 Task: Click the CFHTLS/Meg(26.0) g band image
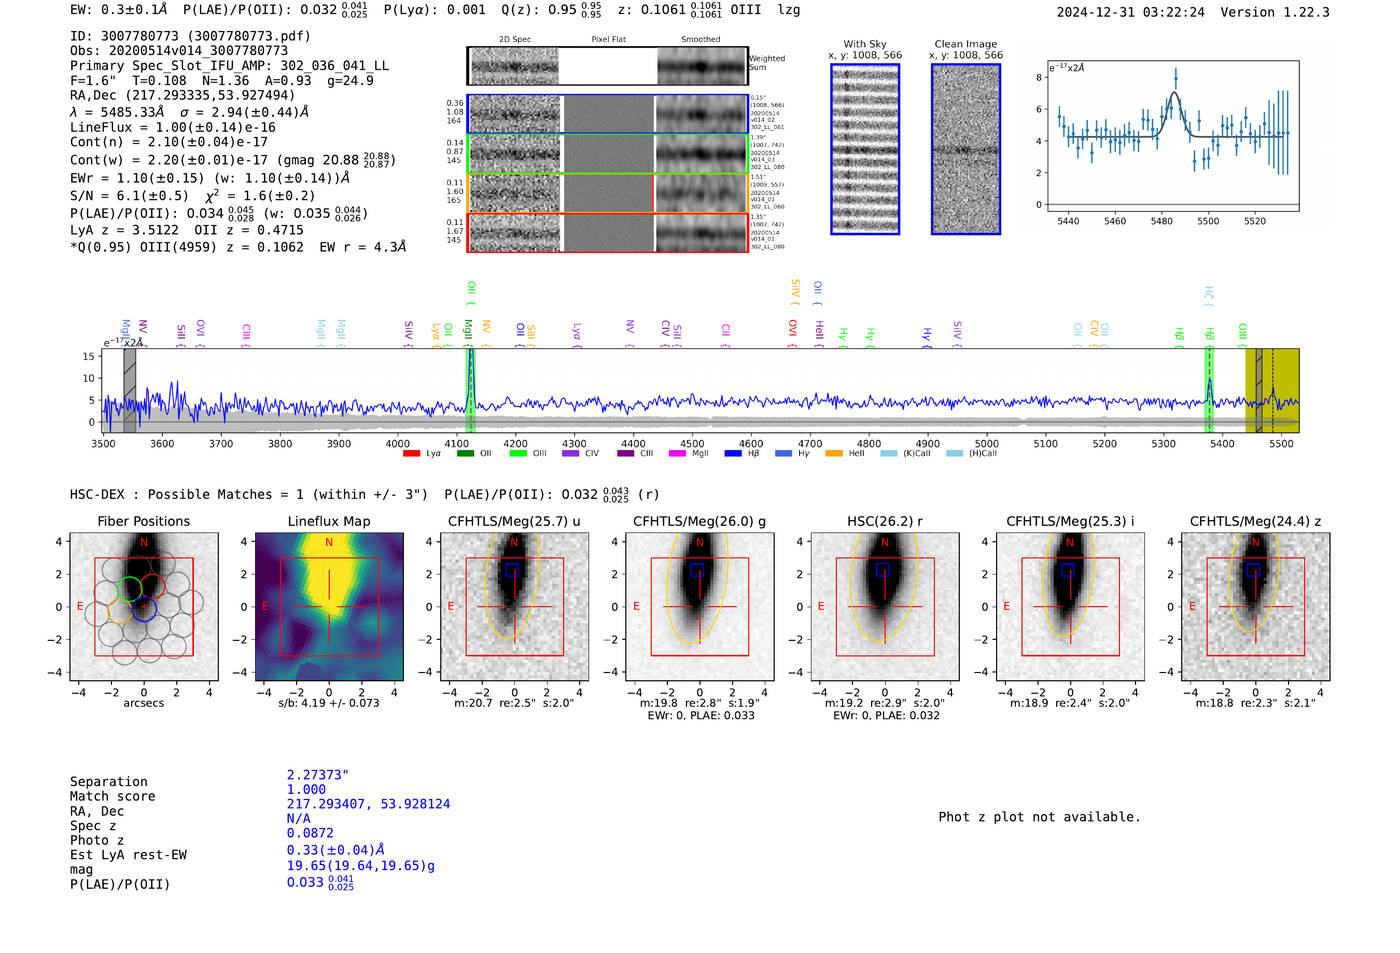[700, 607]
